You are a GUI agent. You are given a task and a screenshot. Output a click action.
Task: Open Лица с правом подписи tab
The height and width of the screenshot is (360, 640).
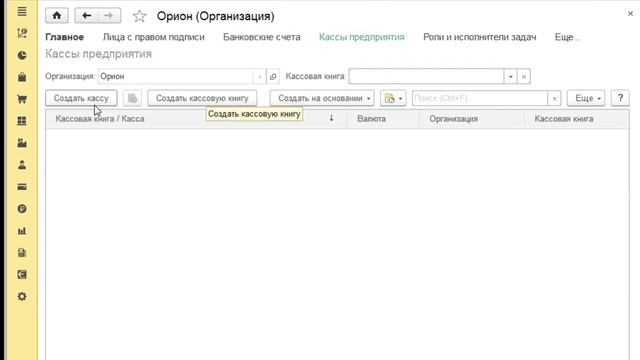(x=153, y=37)
